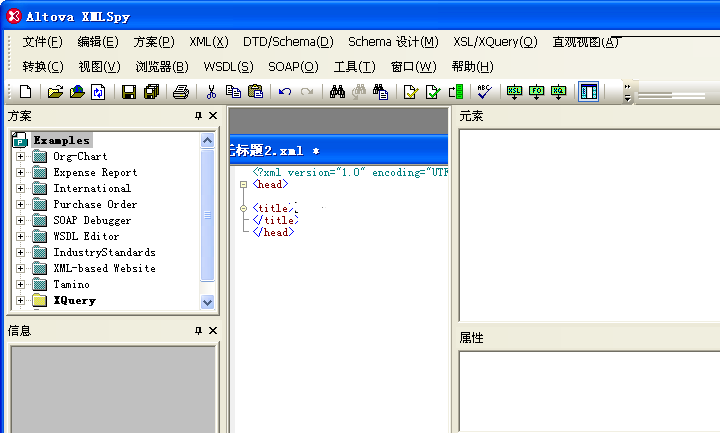The image size is (720, 433).
Task: Expand the Purchase Order folder
Action: [x=20, y=204]
